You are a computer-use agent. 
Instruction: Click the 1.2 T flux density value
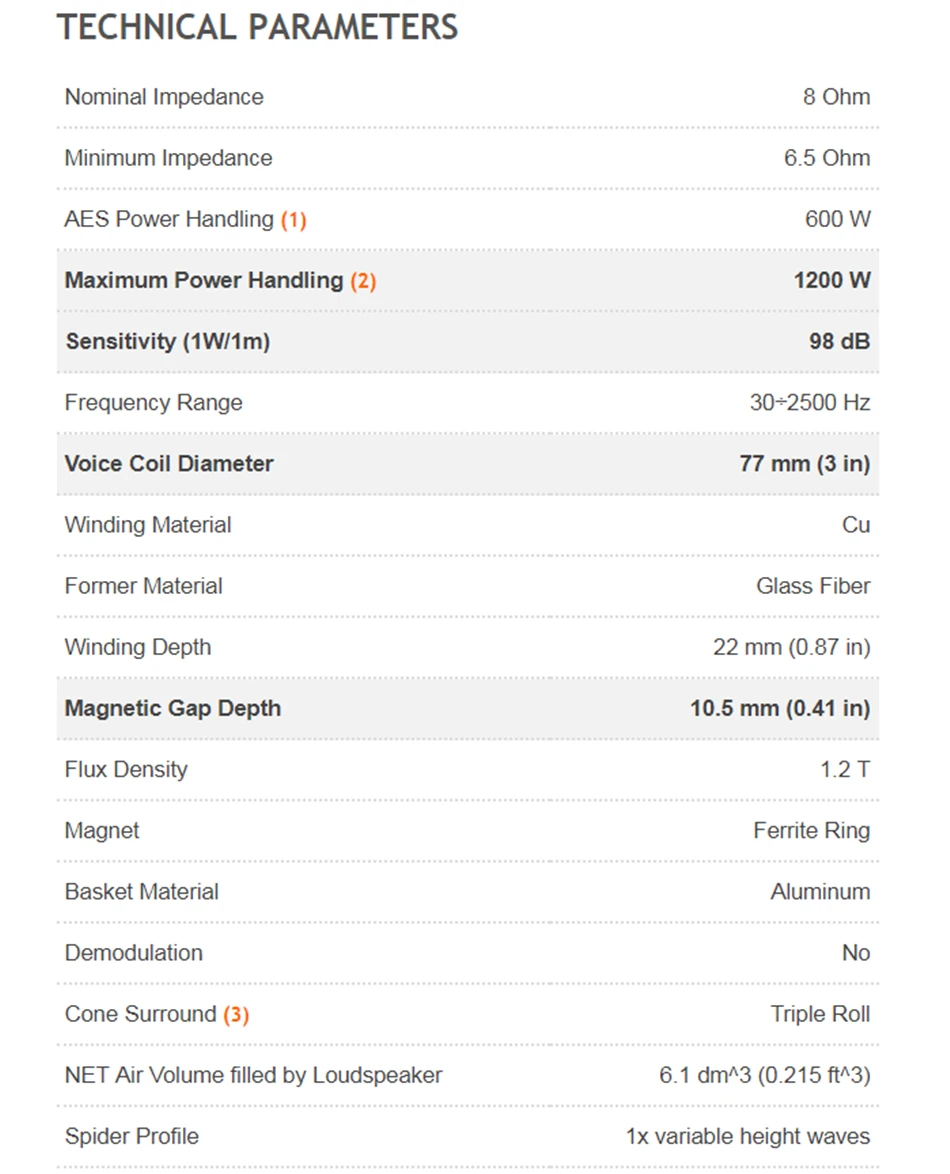845,770
